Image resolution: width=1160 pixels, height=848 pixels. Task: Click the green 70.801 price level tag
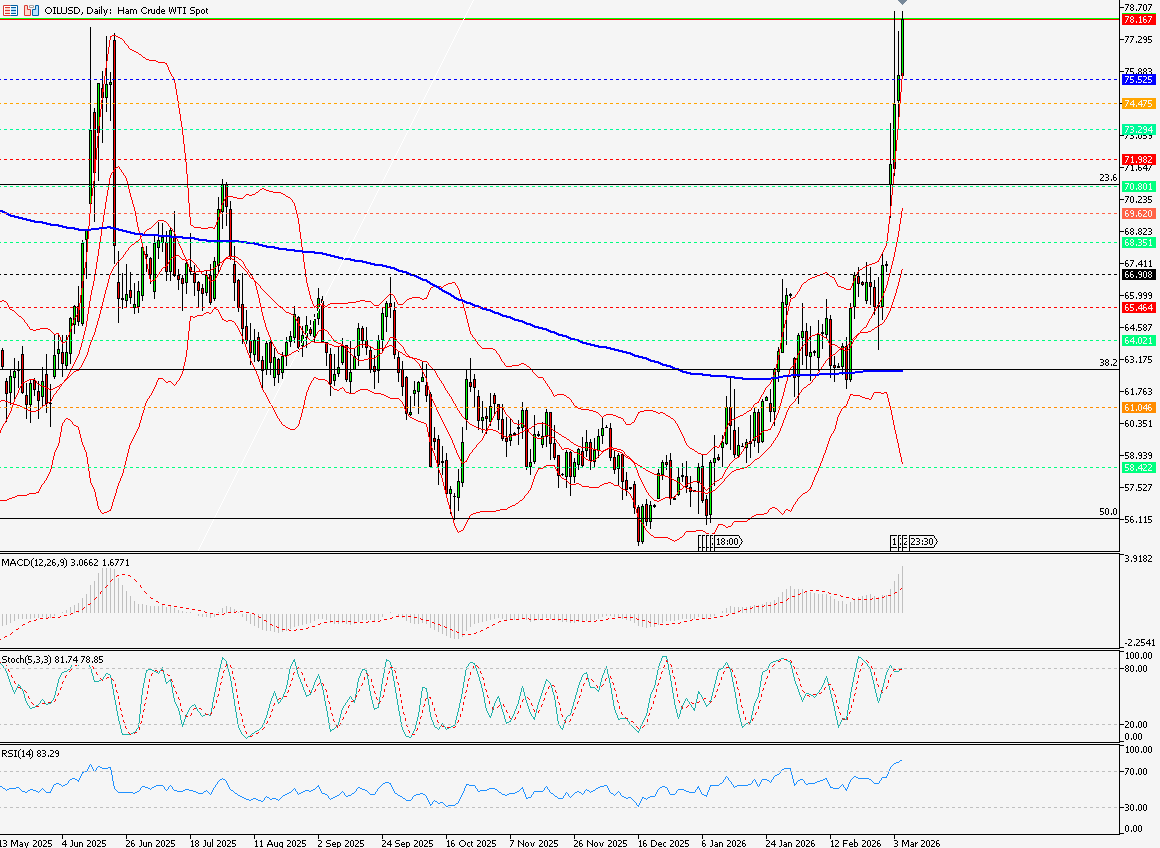1139,186
